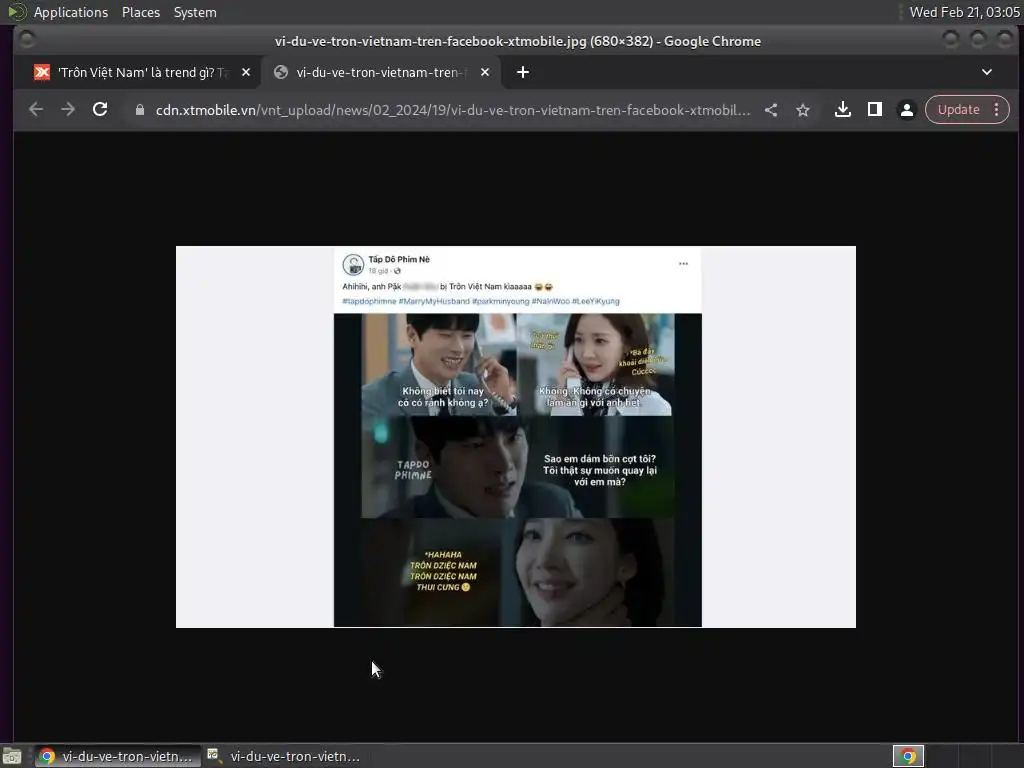Viewport: 1024px width, 768px height.
Task: Open the Applications menu
Action: (71, 12)
